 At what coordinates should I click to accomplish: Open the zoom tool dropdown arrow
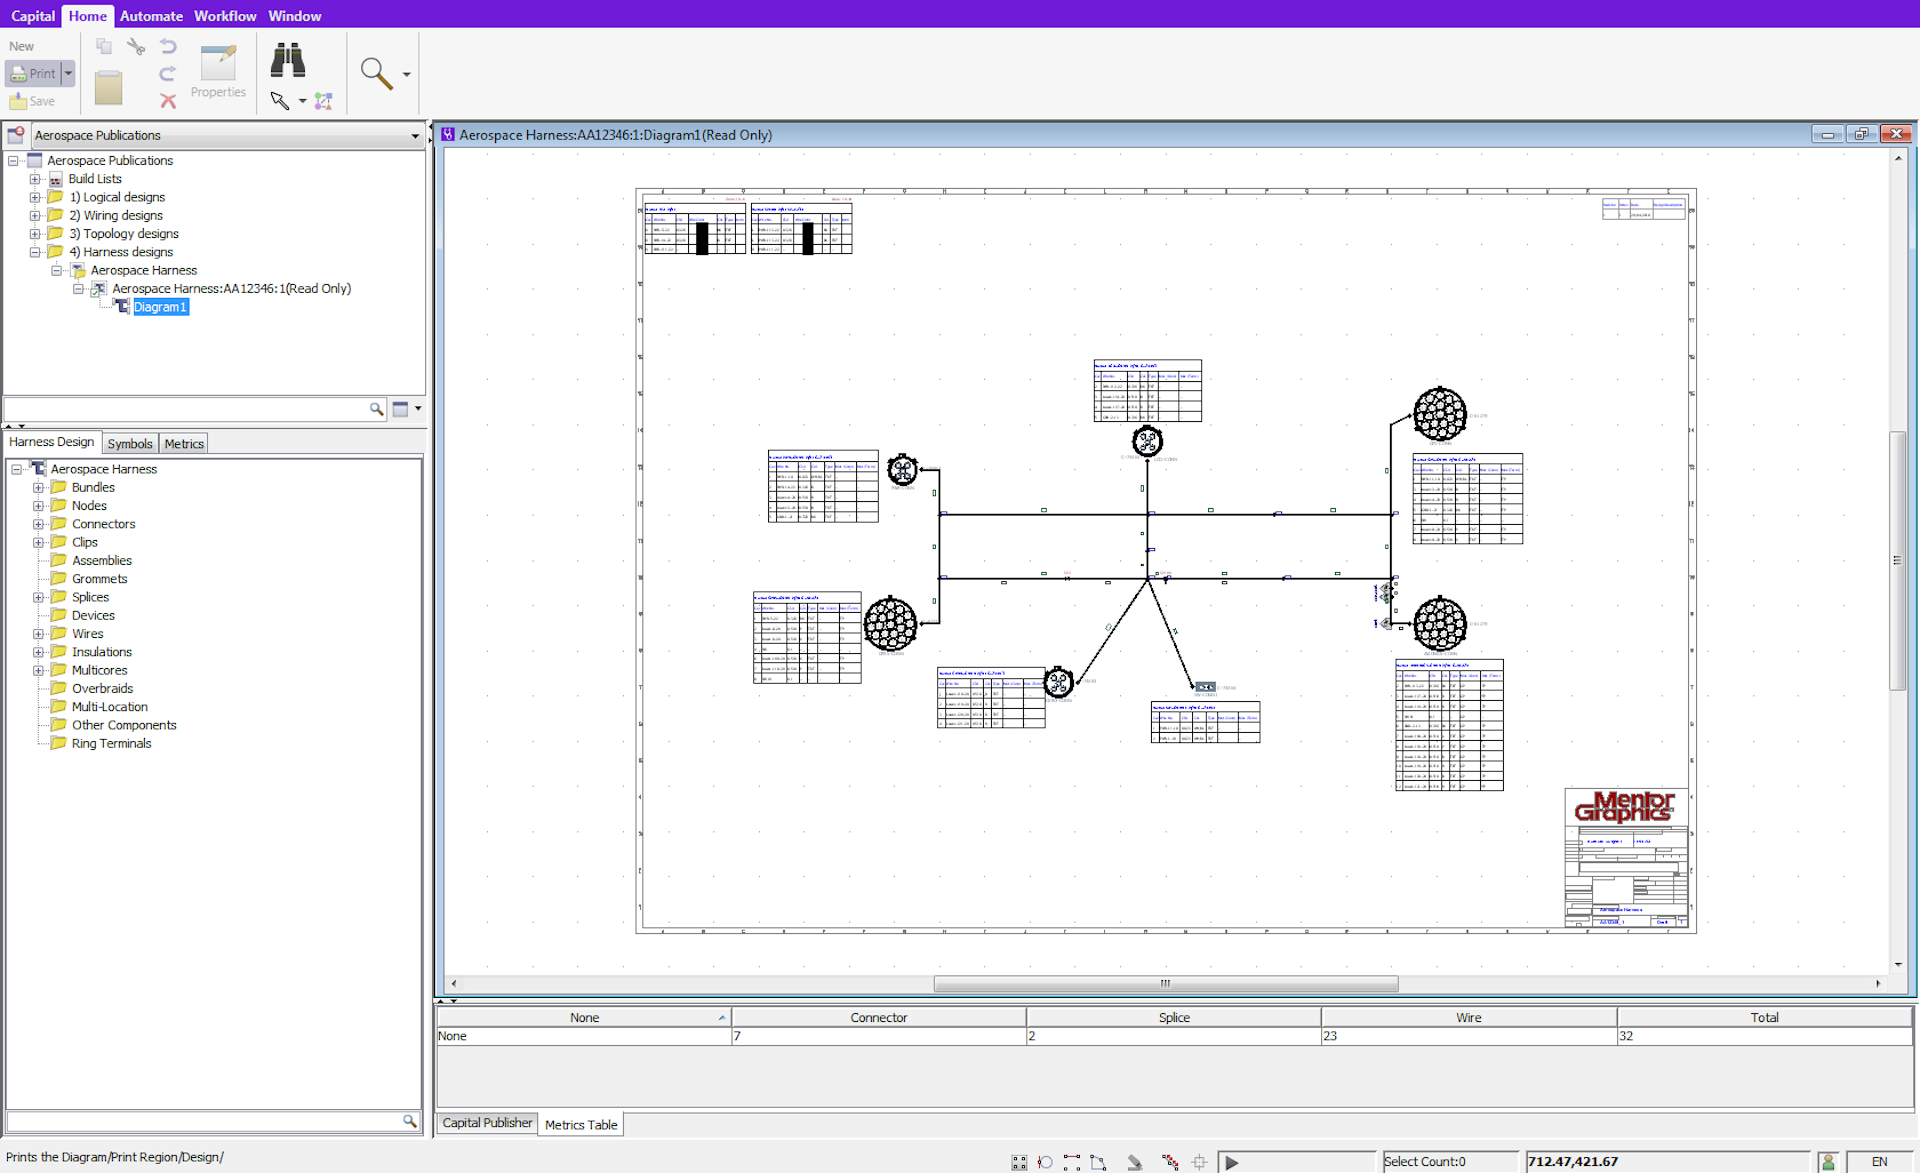pyautogui.click(x=406, y=74)
